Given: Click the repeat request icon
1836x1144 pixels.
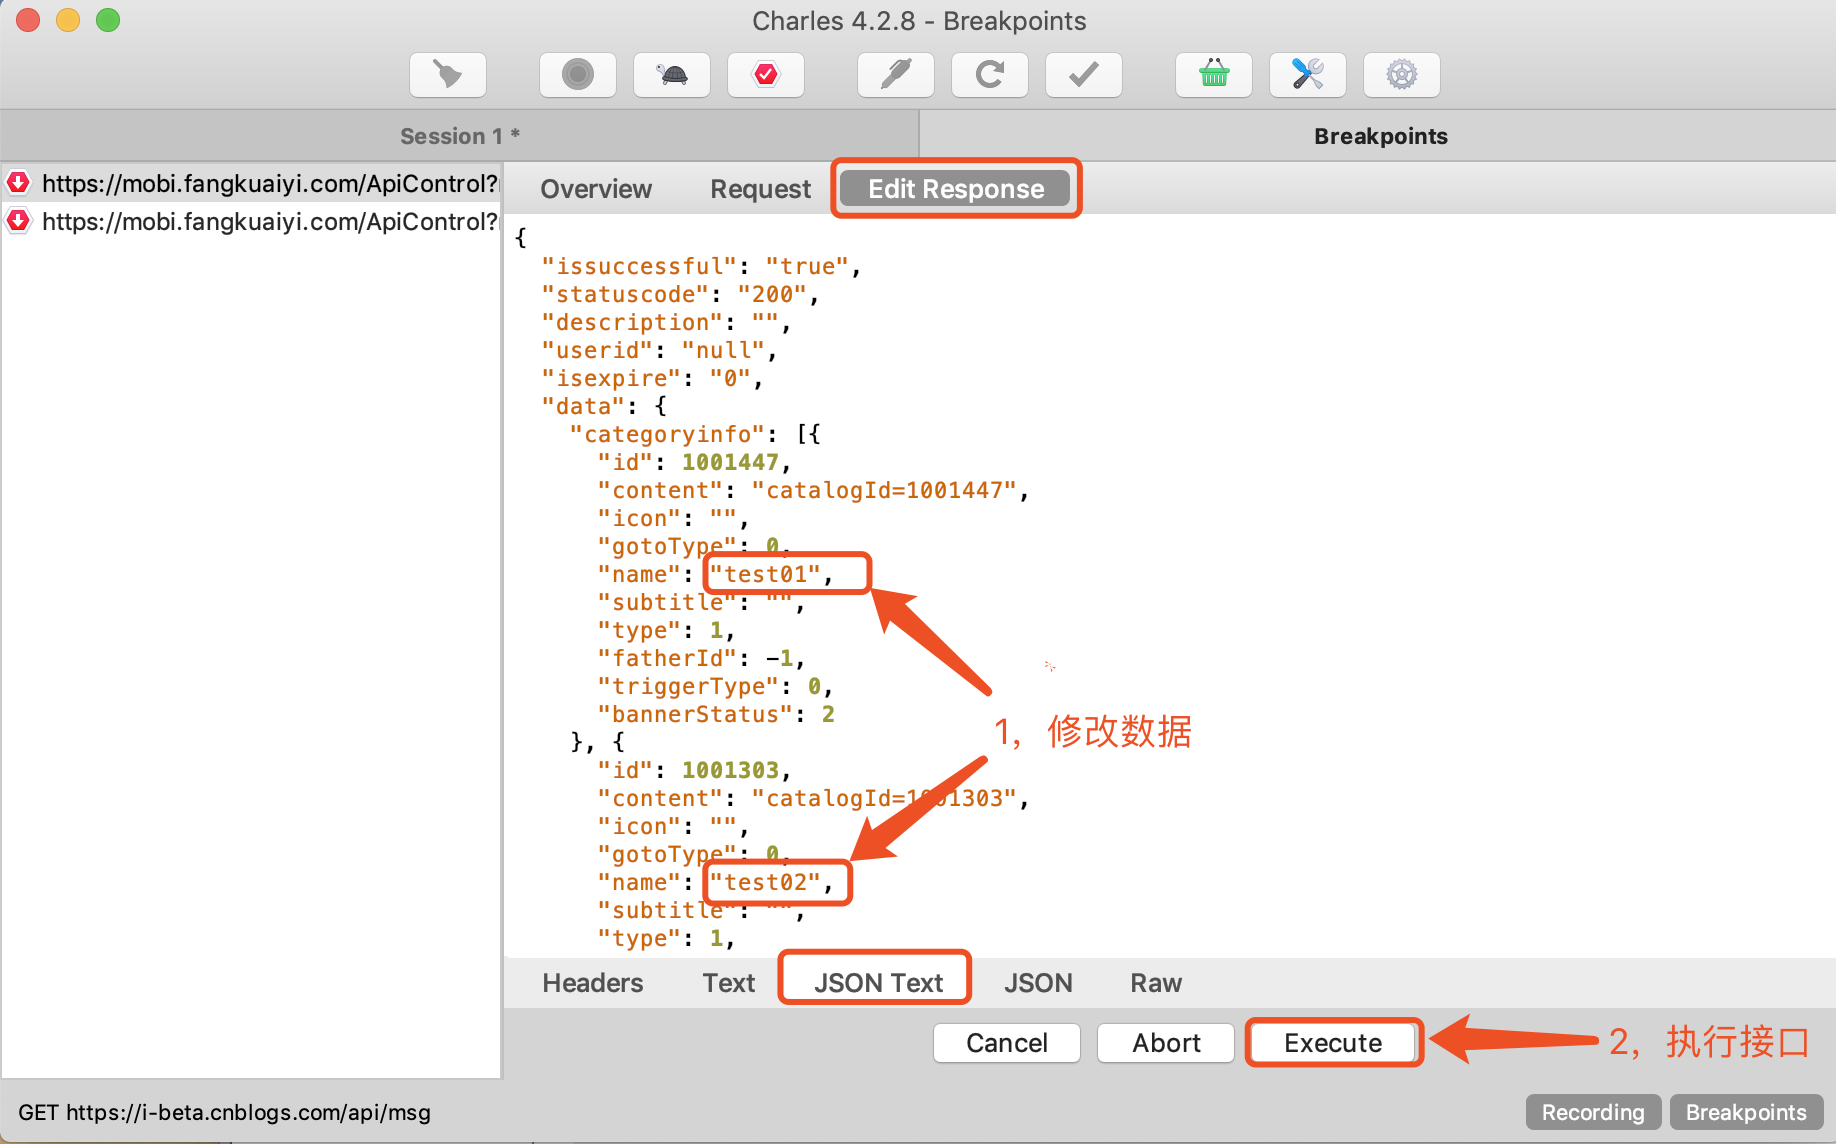Looking at the screenshot, I should [x=989, y=75].
